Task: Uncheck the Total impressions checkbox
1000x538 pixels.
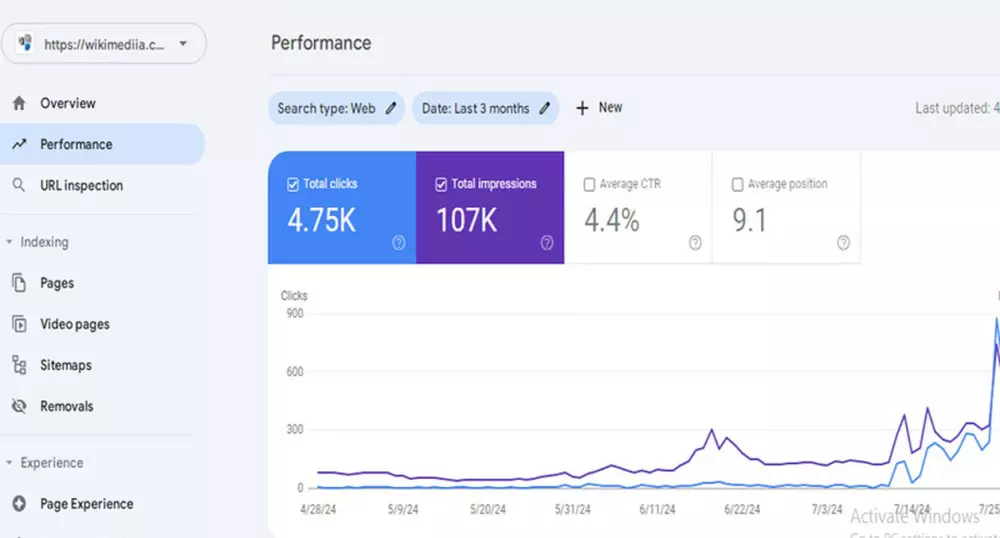Action: (x=441, y=184)
